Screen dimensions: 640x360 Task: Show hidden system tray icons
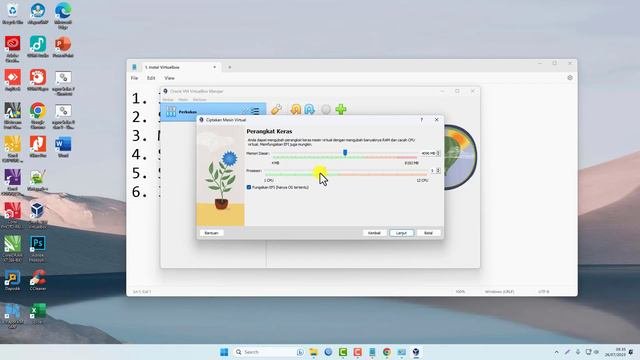(556, 352)
